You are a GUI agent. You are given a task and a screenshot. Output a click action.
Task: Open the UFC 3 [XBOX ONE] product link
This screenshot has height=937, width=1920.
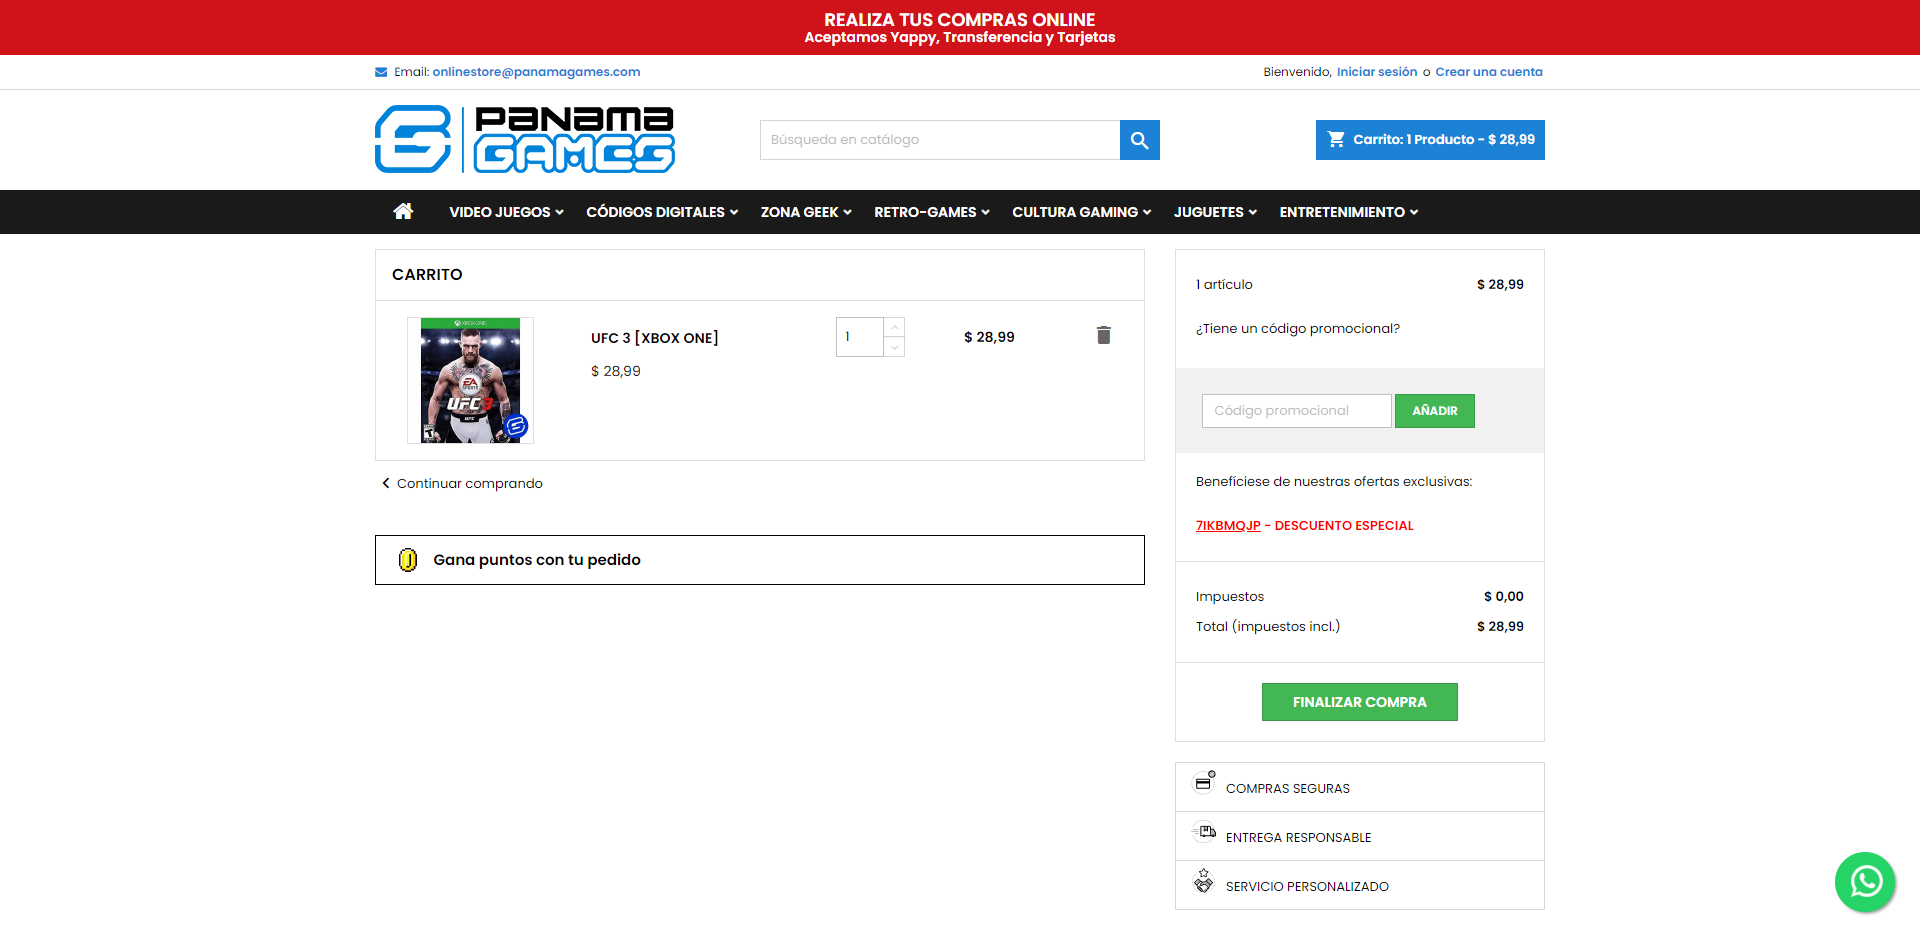(655, 338)
